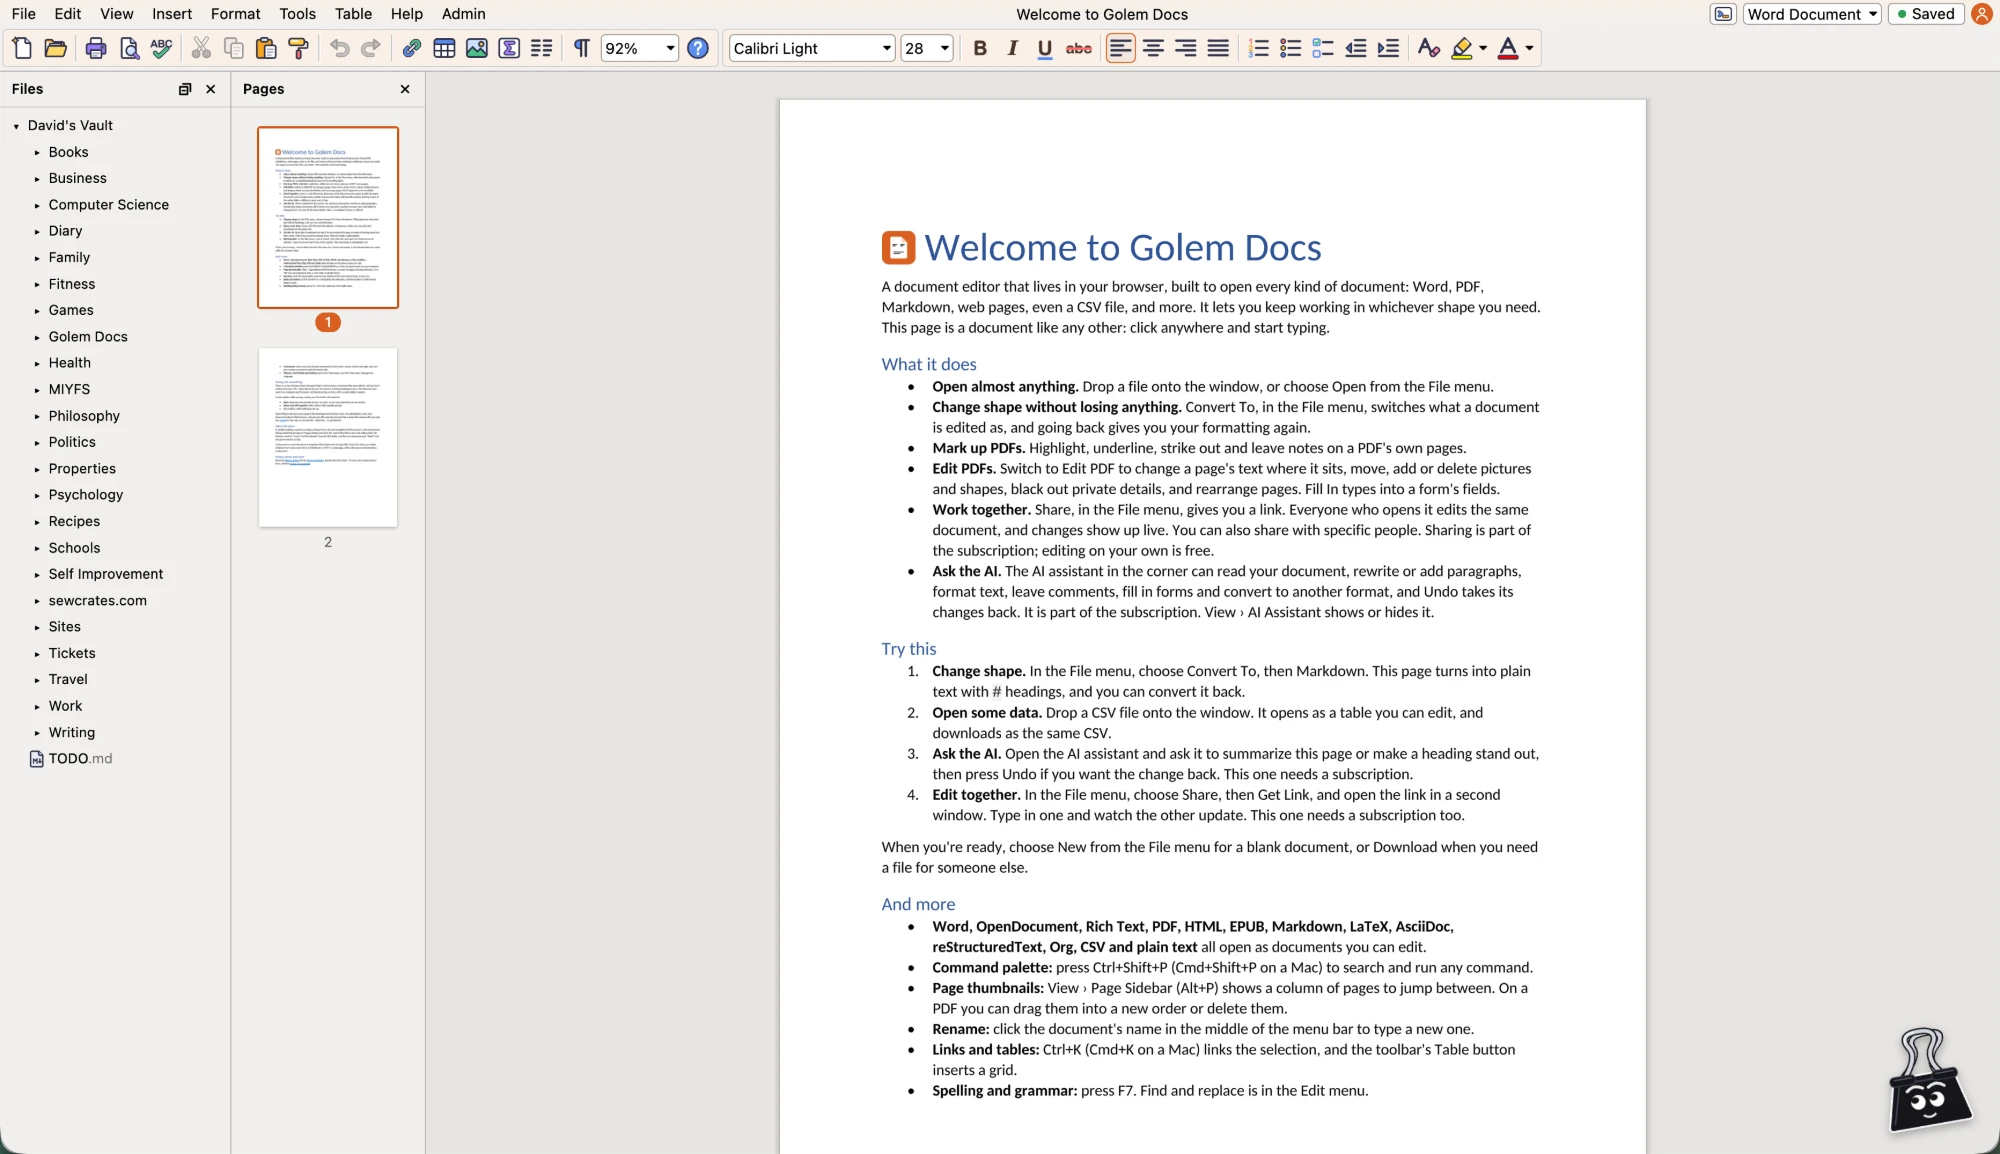Create a new document with the toolbar icon
Image resolution: width=2000 pixels, height=1154 pixels.
click(22, 48)
